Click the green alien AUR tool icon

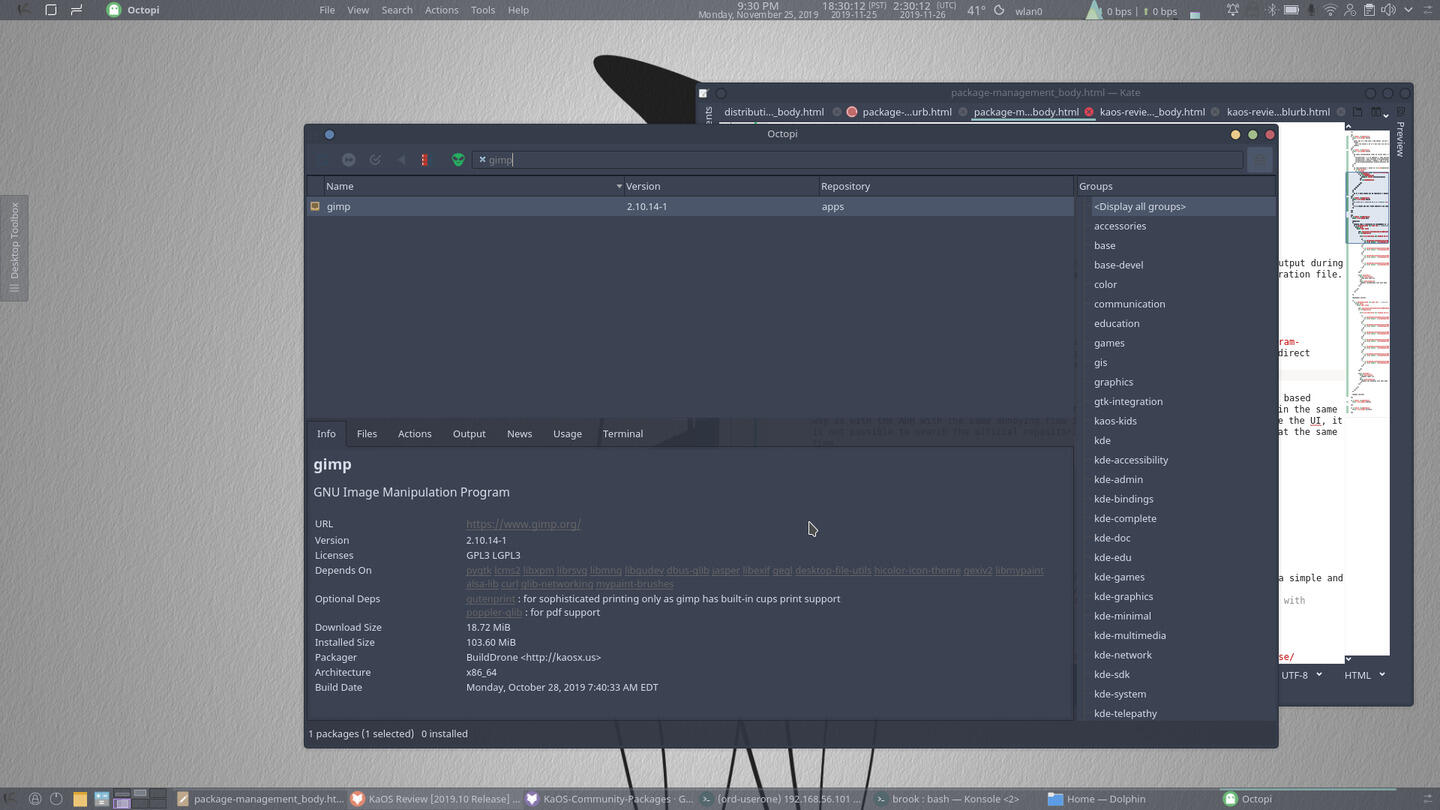[x=458, y=160]
